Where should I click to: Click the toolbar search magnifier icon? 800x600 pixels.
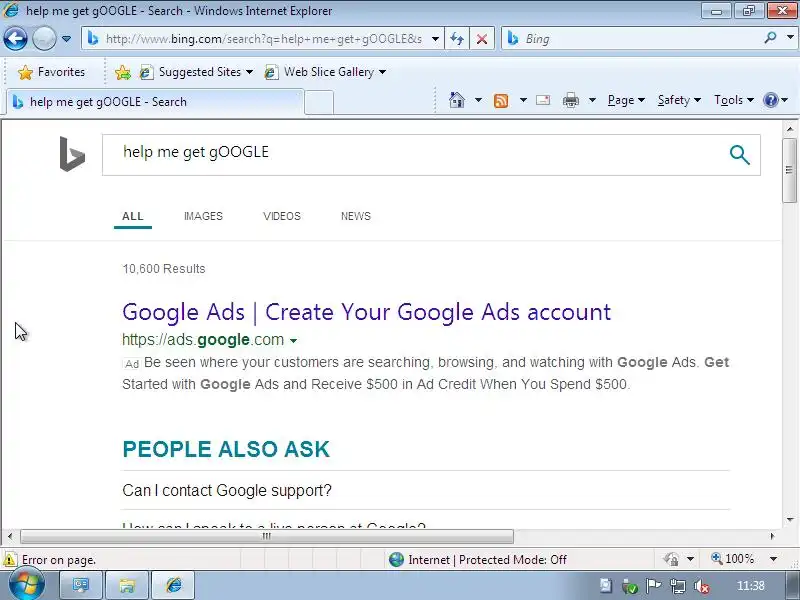770,38
